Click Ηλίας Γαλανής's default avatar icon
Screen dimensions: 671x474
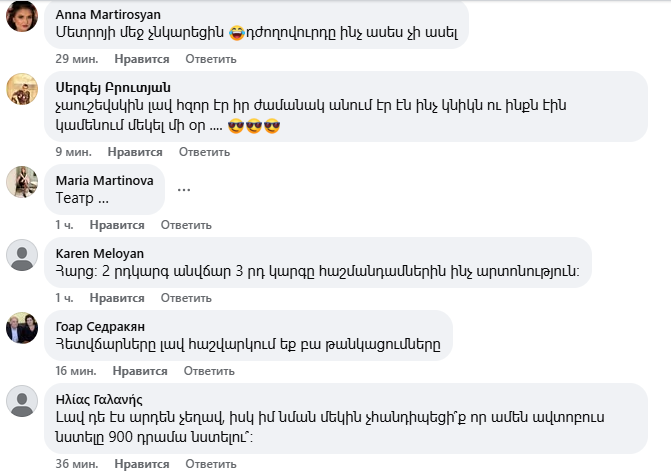tap(22, 402)
